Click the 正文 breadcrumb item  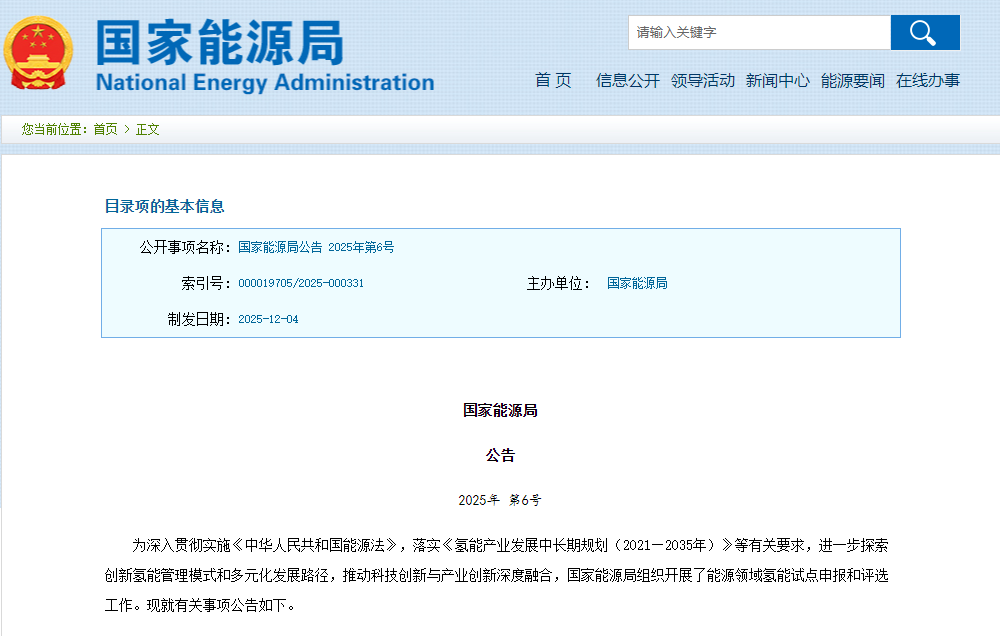[x=148, y=129]
